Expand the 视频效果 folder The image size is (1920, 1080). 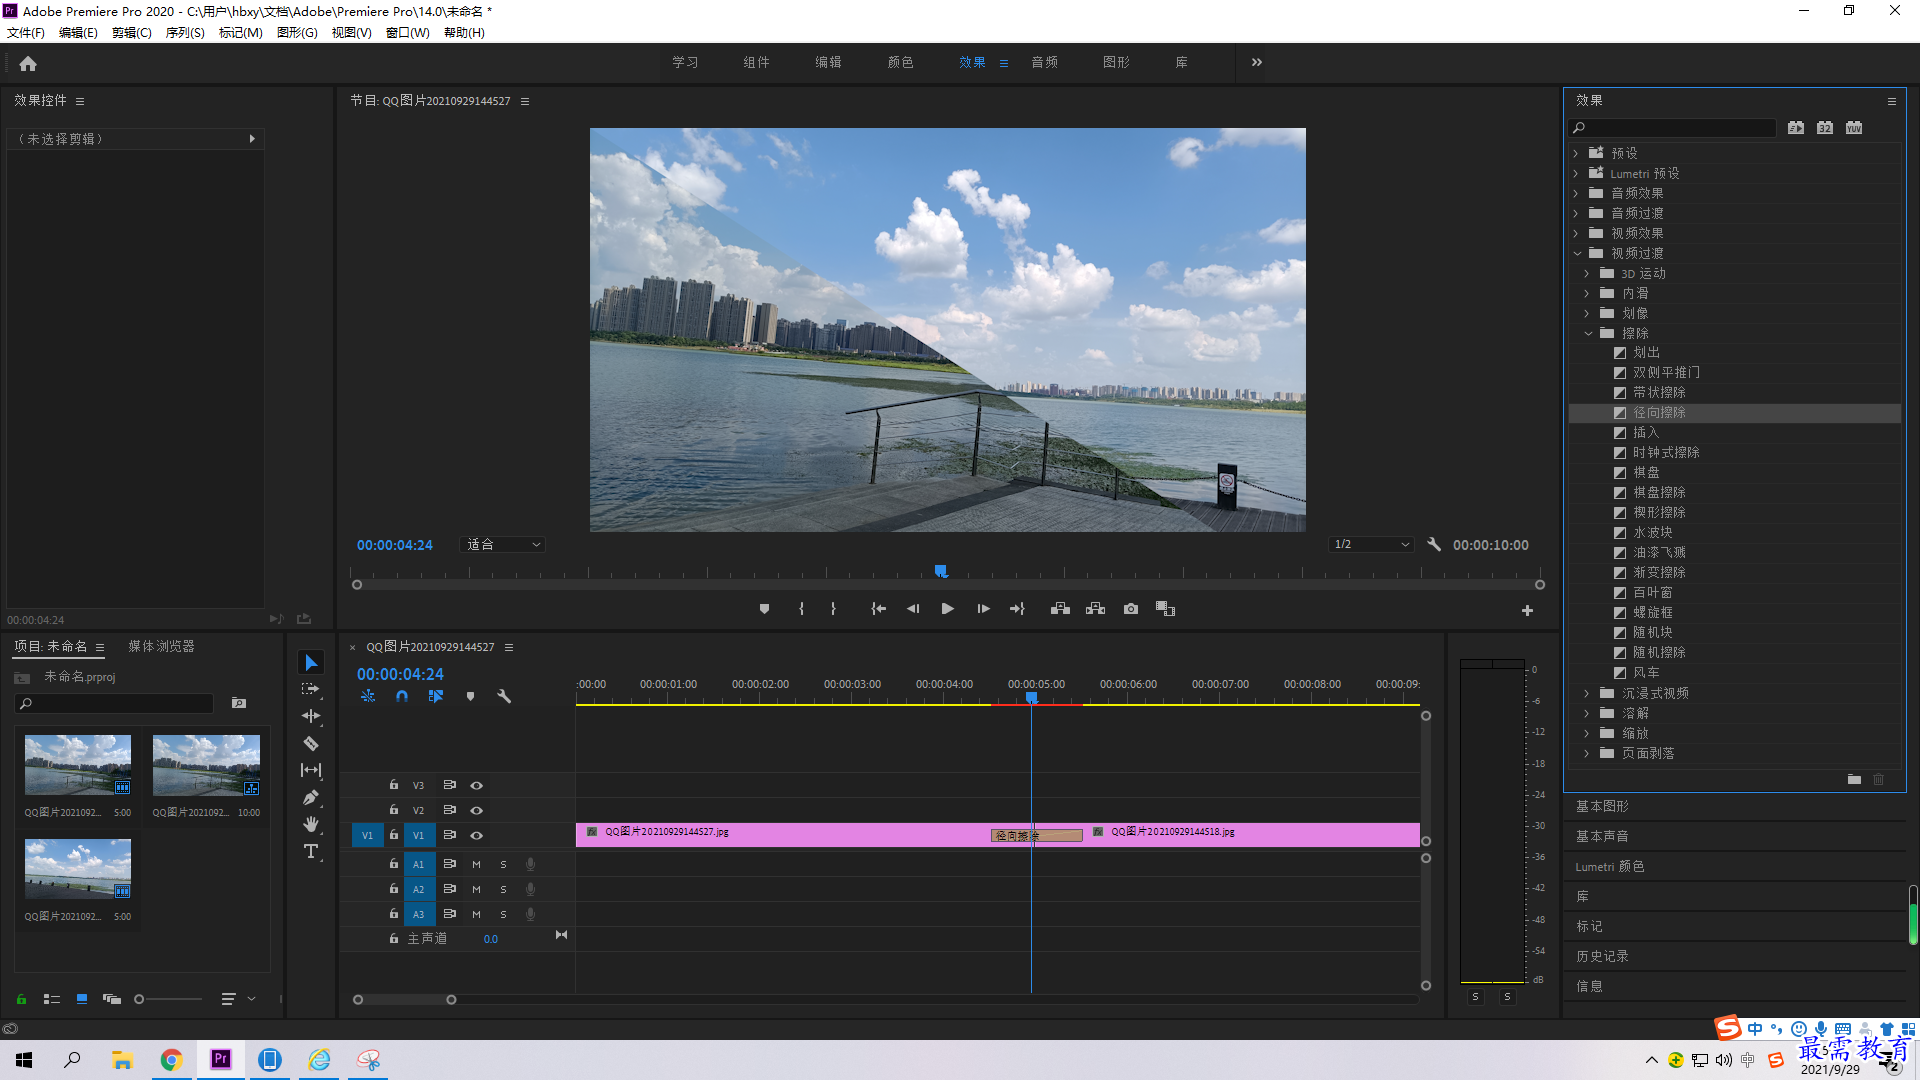pos(1577,233)
